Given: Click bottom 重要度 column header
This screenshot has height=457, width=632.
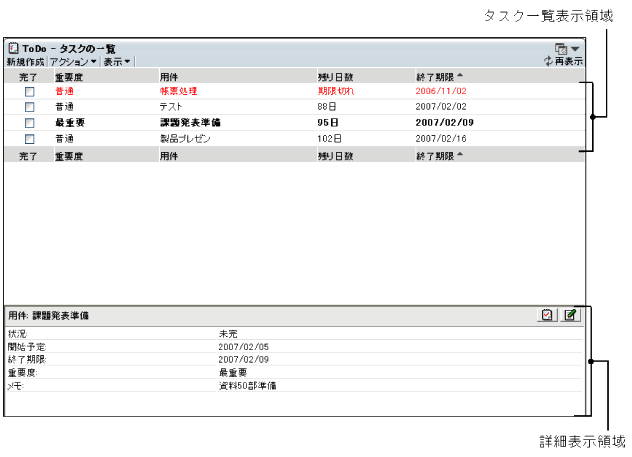Looking at the screenshot, I should click(69, 156).
